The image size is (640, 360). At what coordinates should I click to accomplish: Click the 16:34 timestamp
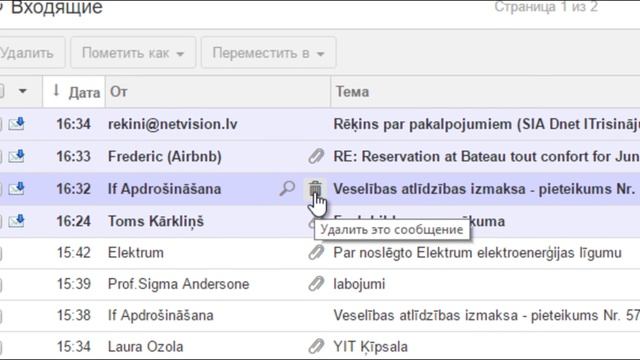(73, 124)
